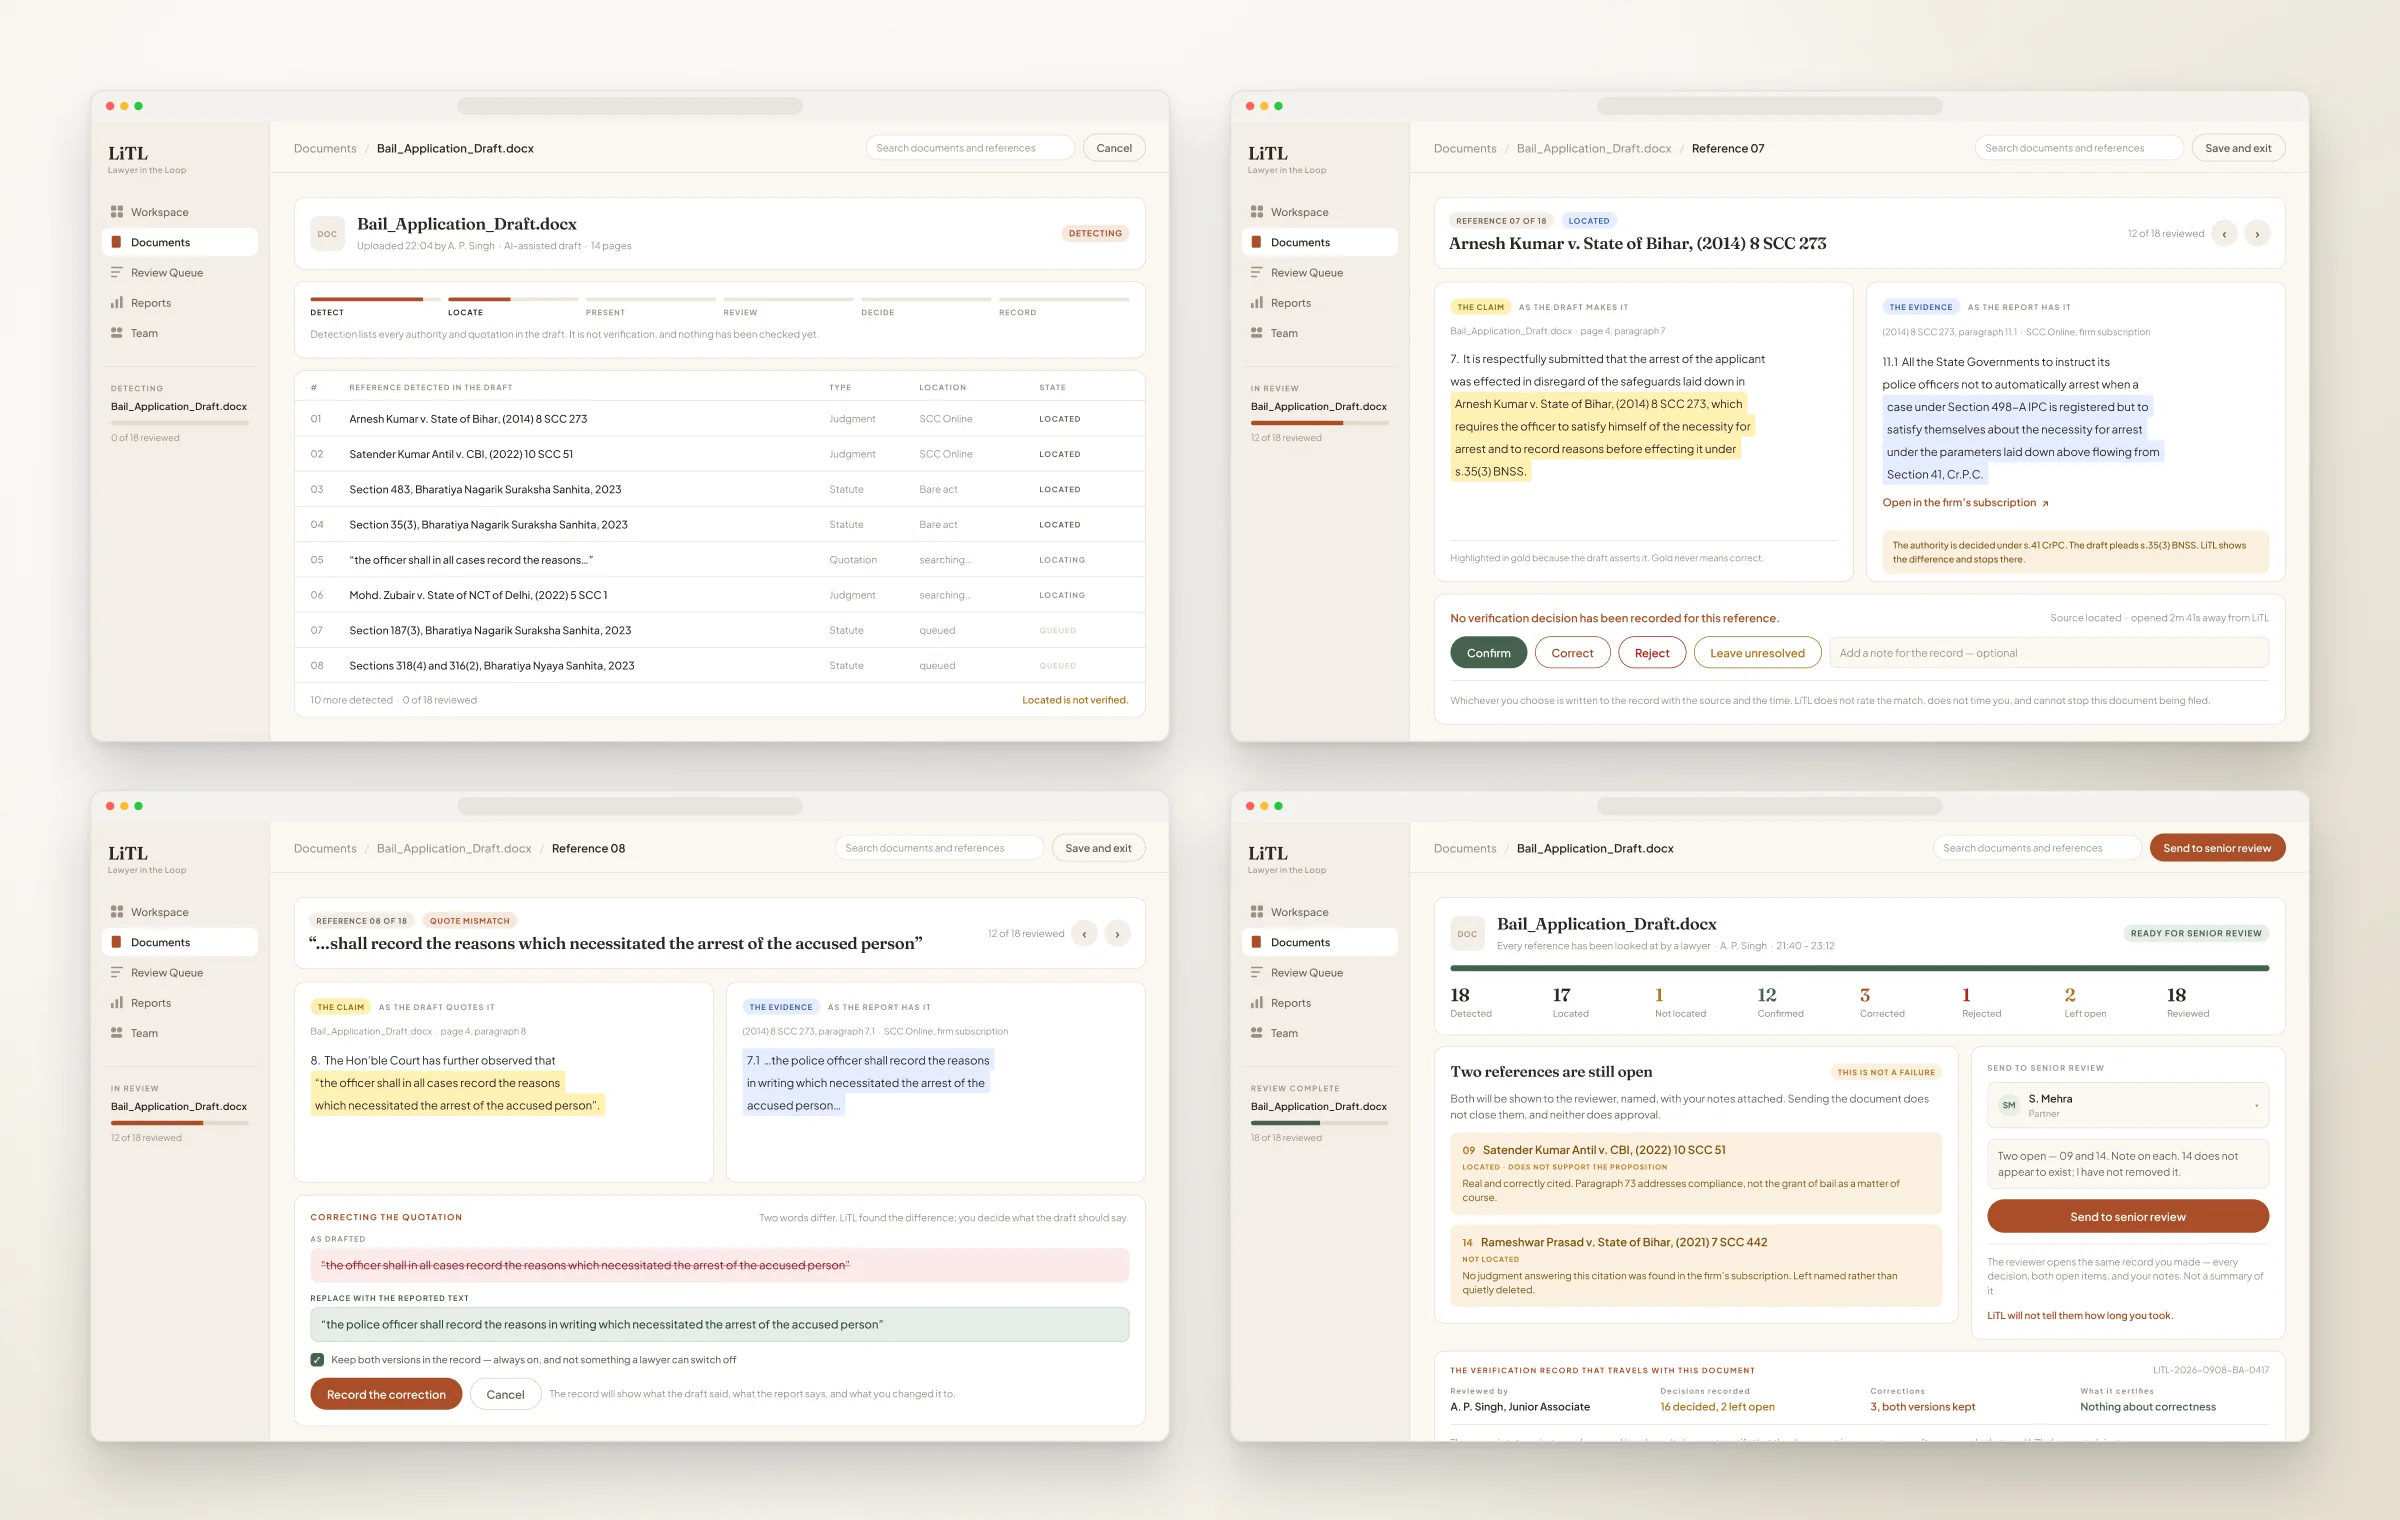Click the Correct button for Reference 07
The height and width of the screenshot is (1520, 2400).
pyautogui.click(x=1572, y=653)
